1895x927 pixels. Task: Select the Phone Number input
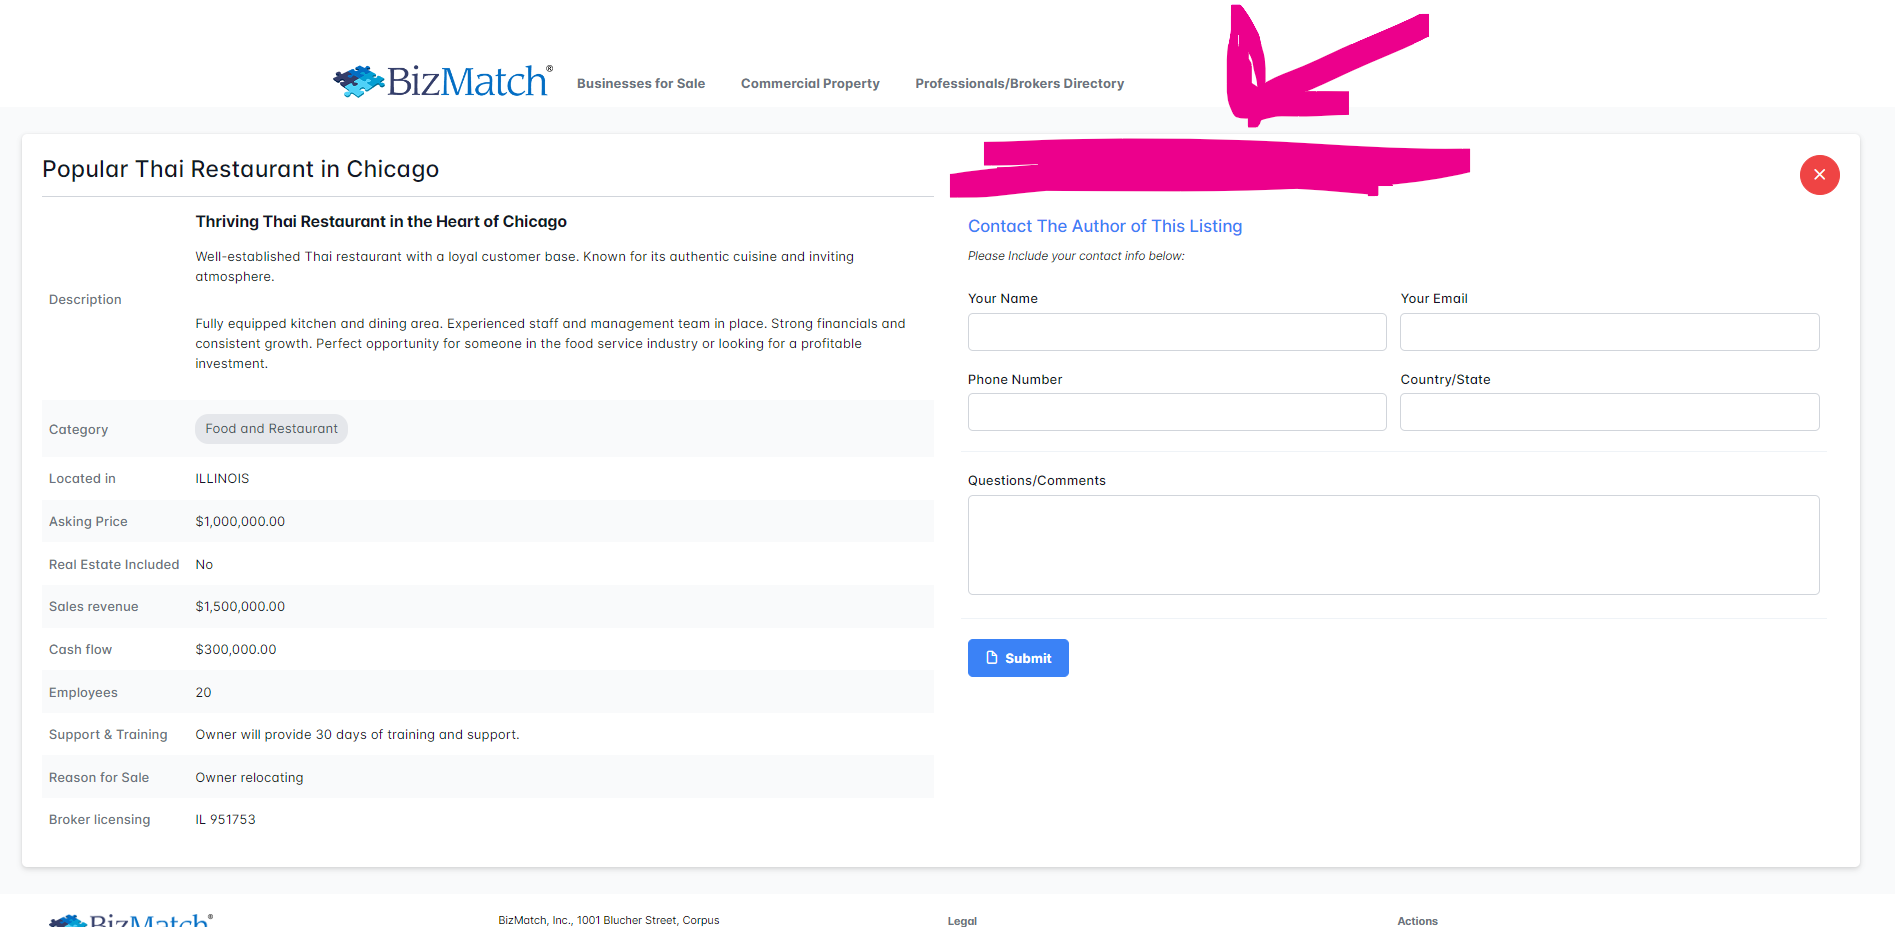[x=1176, y=412]
